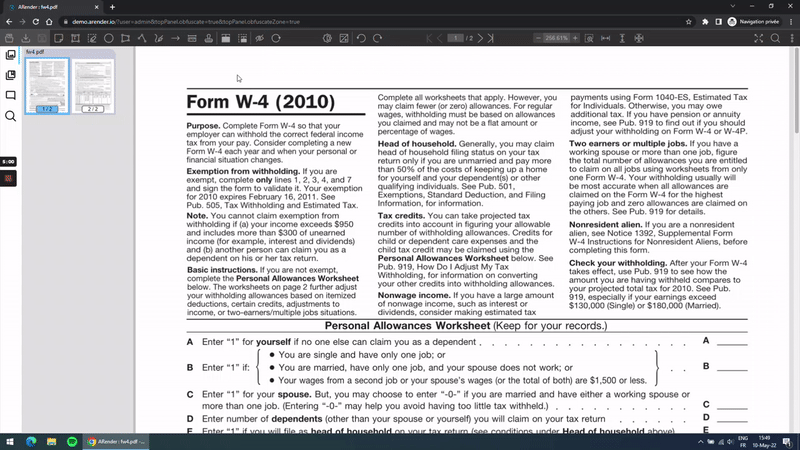Select the text box annotation tool
Image resolution: width=800 pixels, height=450 pixels.
click(x=75, y=38)
